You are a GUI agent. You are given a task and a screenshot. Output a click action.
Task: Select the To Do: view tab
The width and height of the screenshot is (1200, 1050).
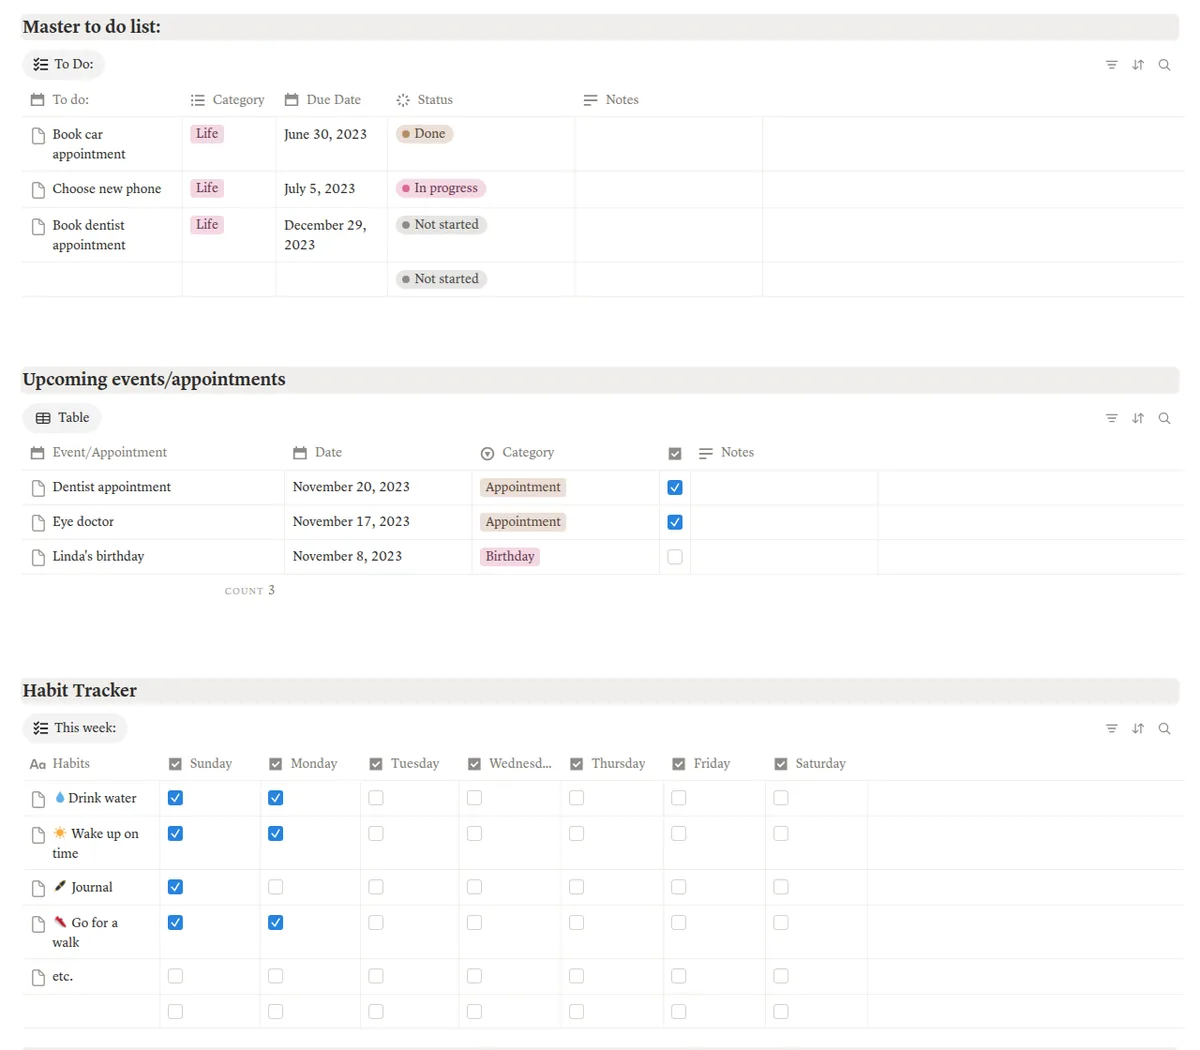point(63,65)
